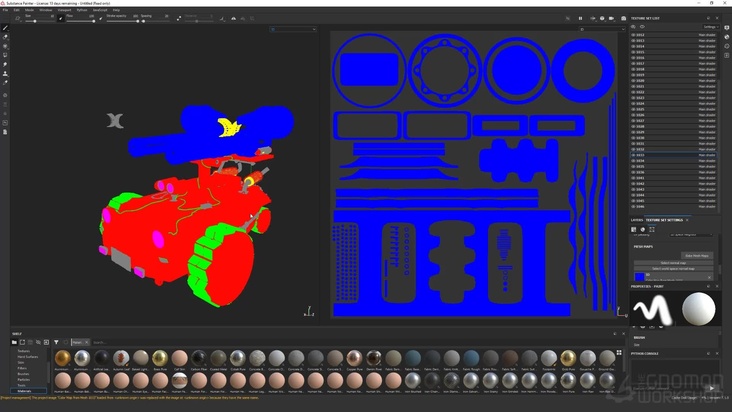
Task: Select the Clone tool
Action: click(x=5, y=74)
